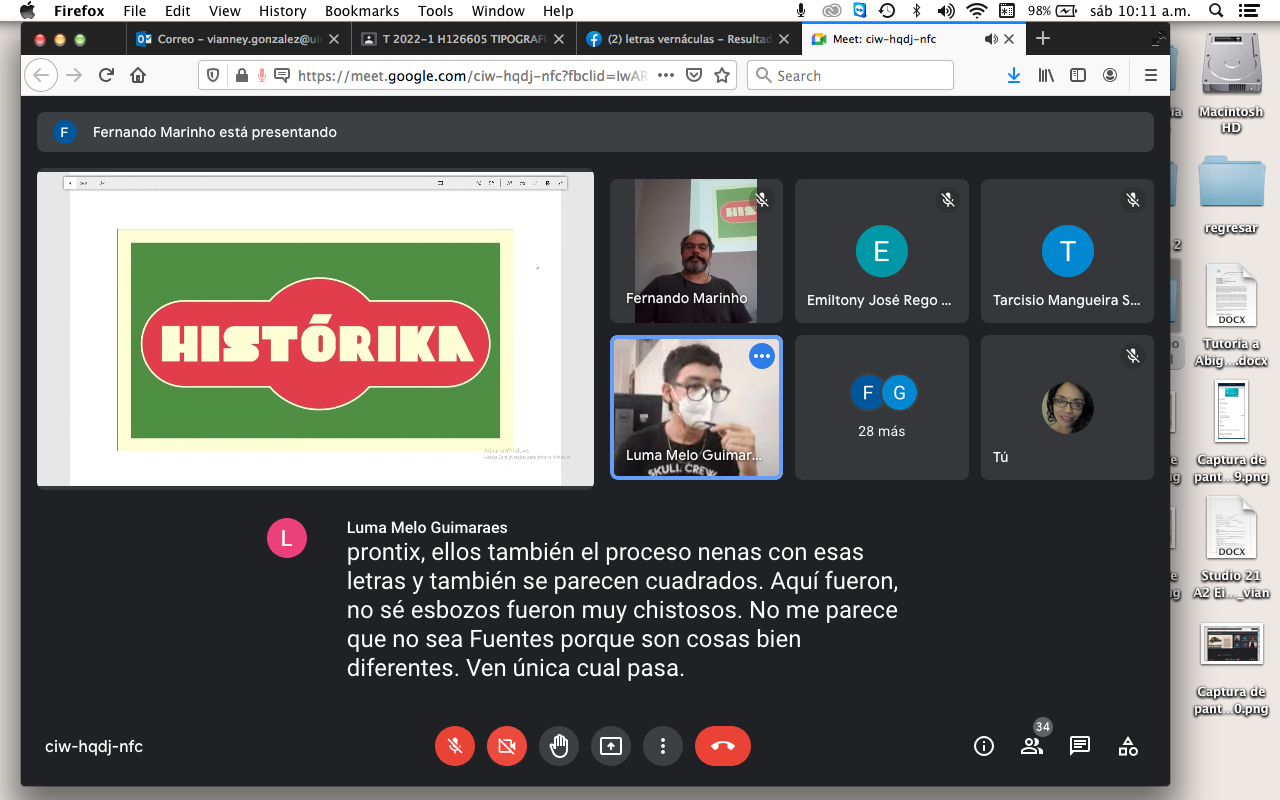Open the activities icon

click(1128, 746)
